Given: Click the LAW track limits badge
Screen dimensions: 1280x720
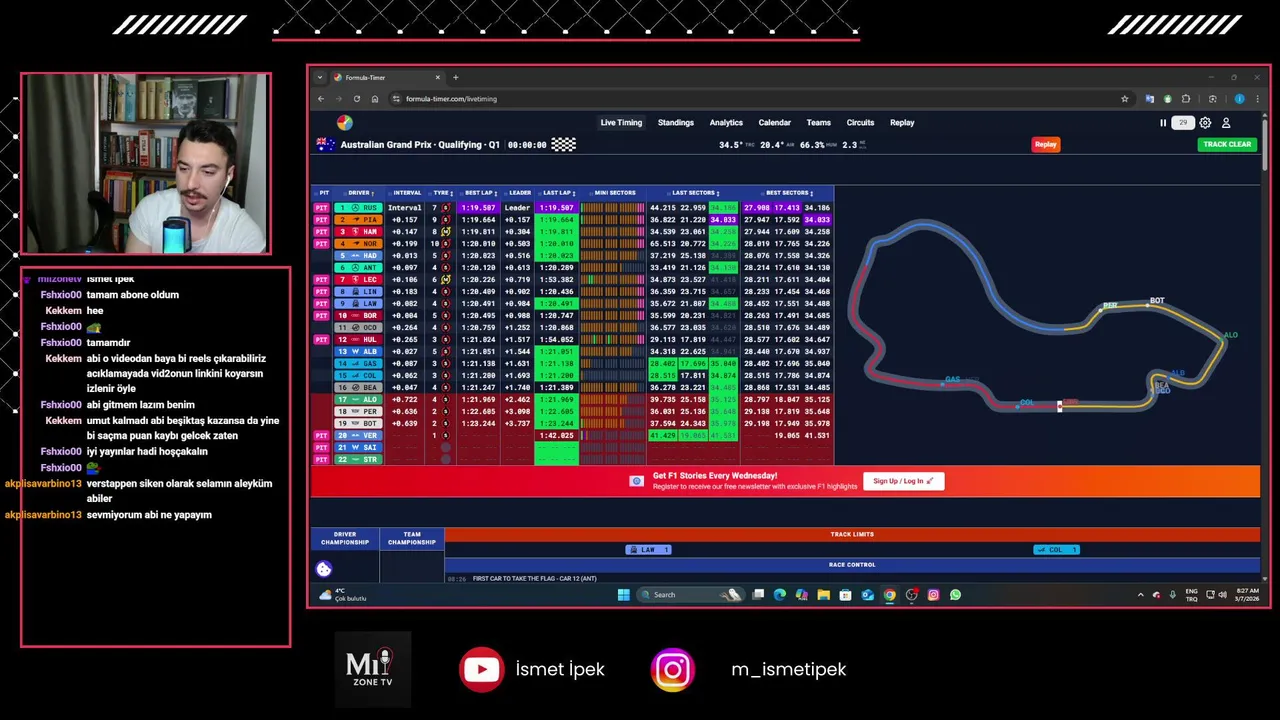Looking at the screenshot, I should pyautogui.click(x=648, y=550).
